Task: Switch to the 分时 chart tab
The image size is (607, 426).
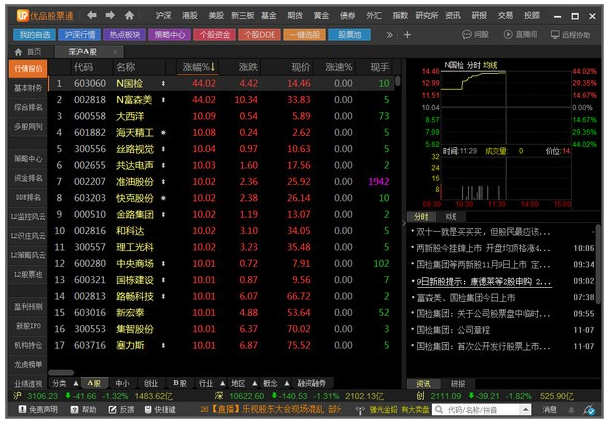Action: [x=421, y=216]
